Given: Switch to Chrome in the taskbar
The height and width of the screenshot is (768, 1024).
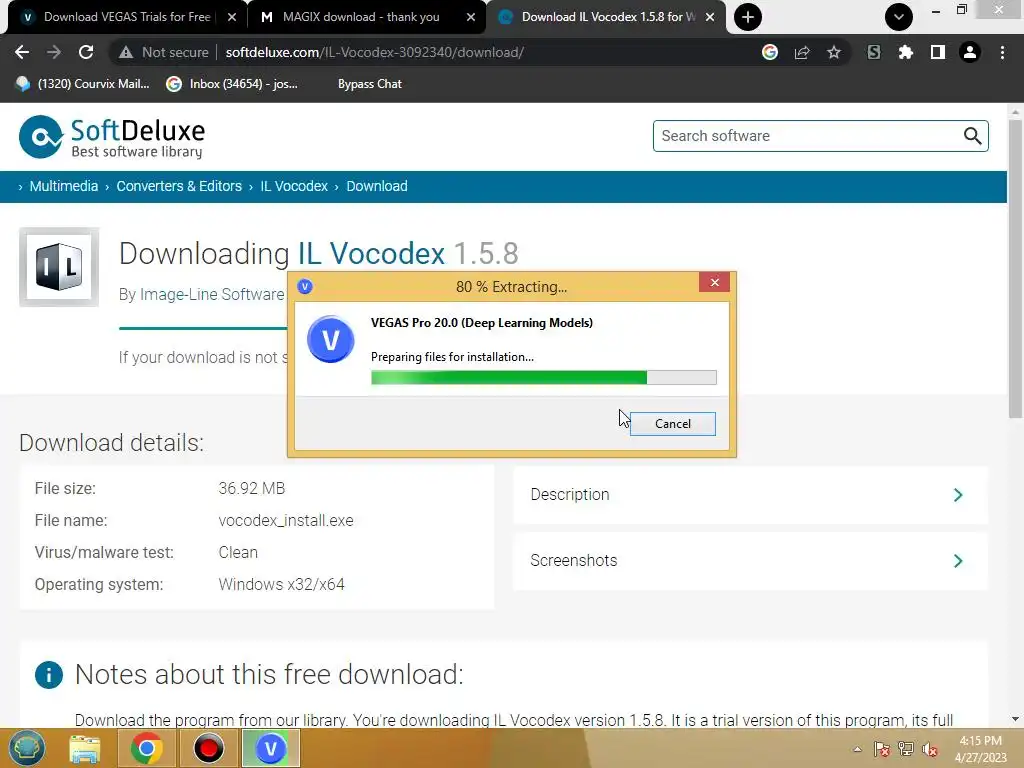Looking at the screenshot, I should point(146,748).
